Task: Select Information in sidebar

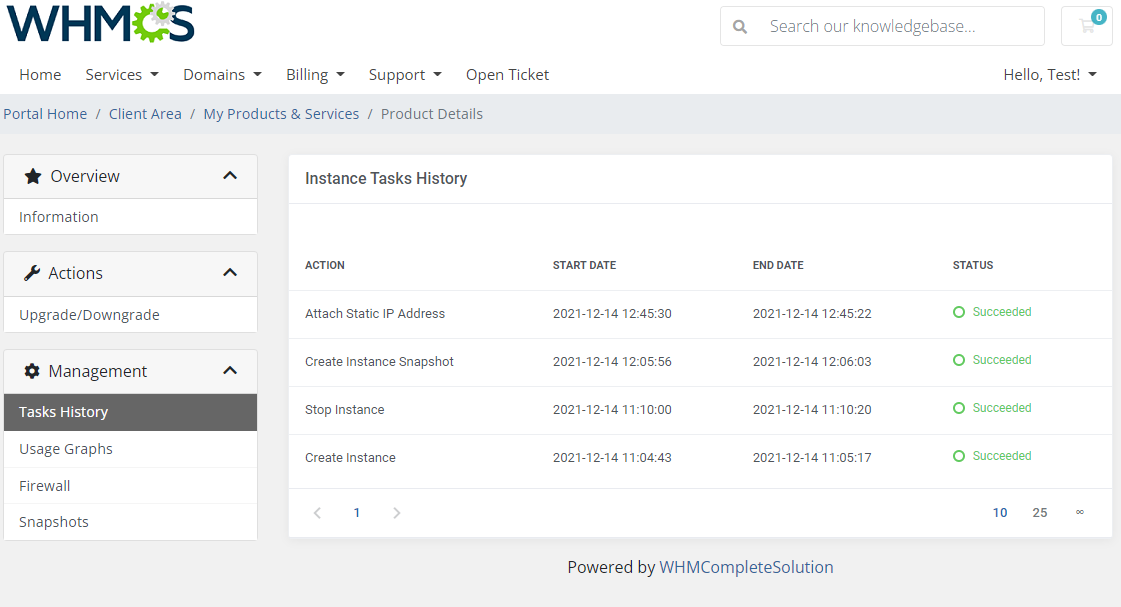Action: pos(130,217)
